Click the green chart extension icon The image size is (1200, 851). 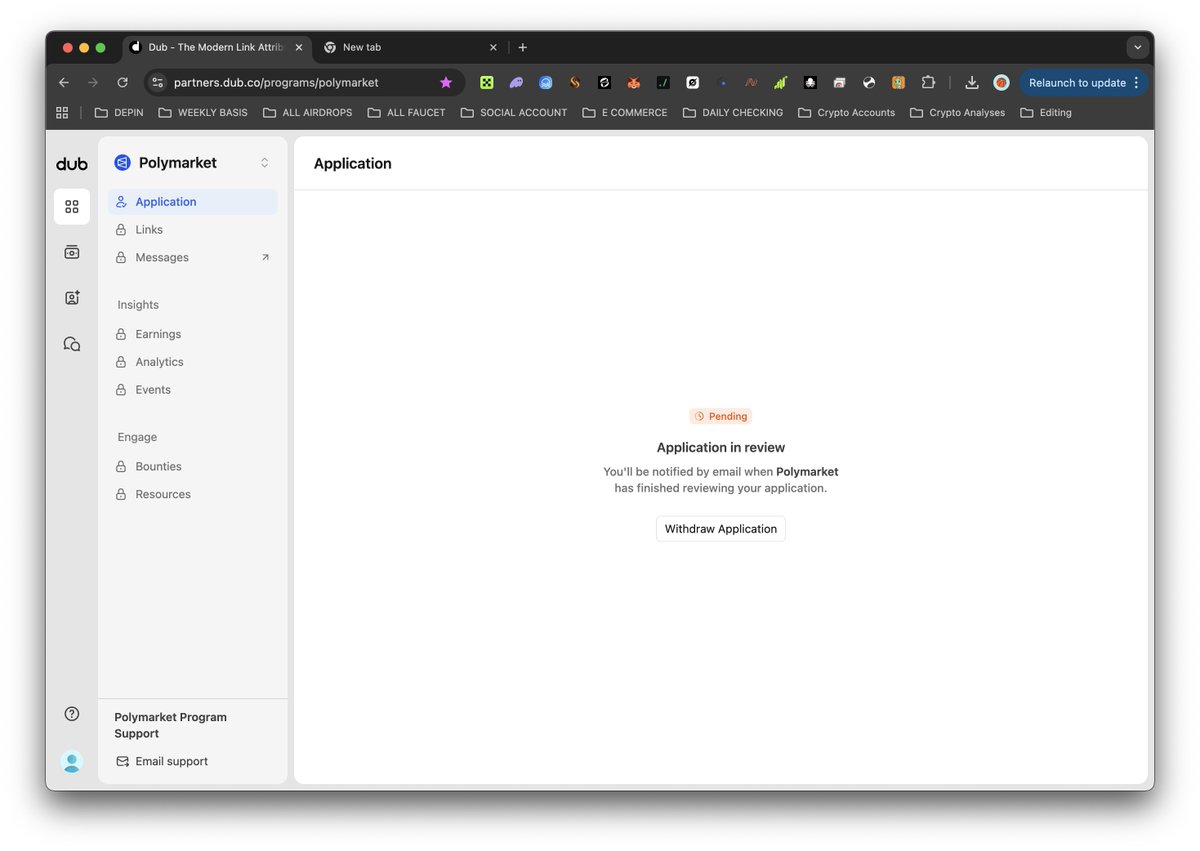781,83
